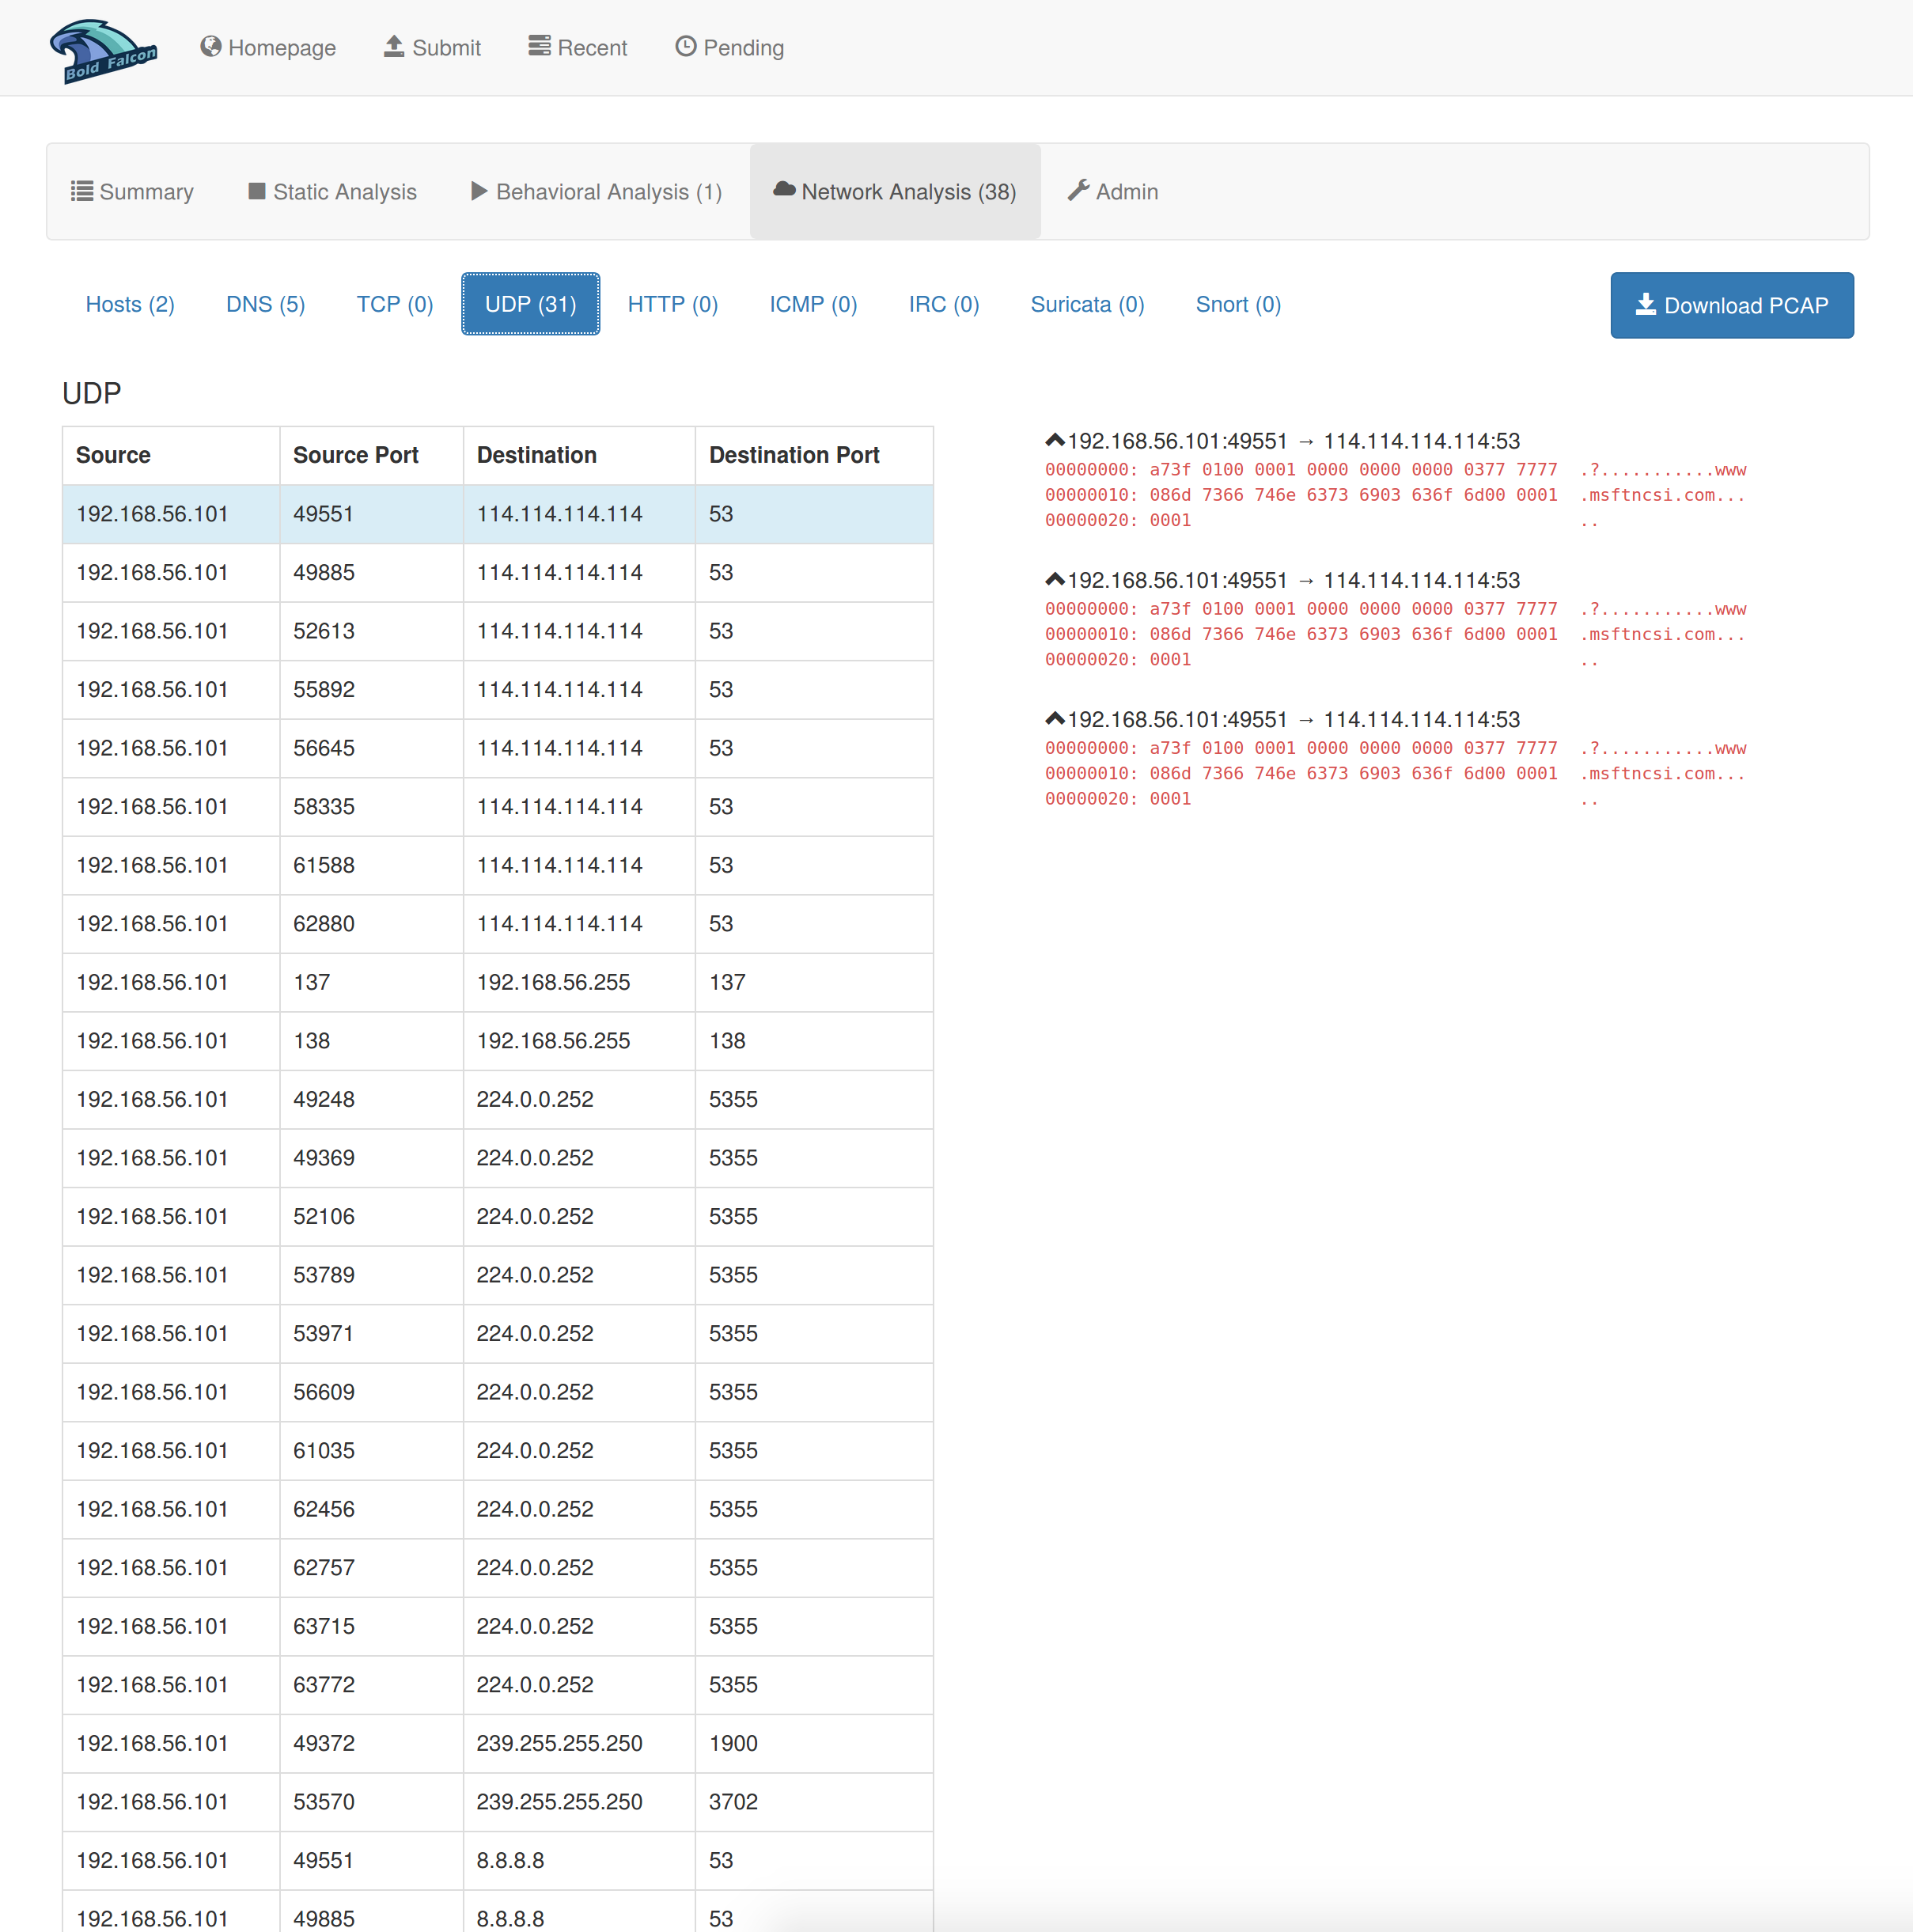
Task: Select row with source port 49885 to 114.114.114.114
Action: click(497, 572)
